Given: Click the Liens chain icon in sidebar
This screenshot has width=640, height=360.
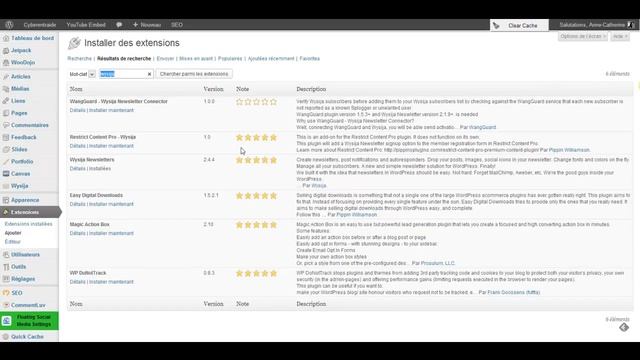Looking at the screenshot, I should coord(6,101).
